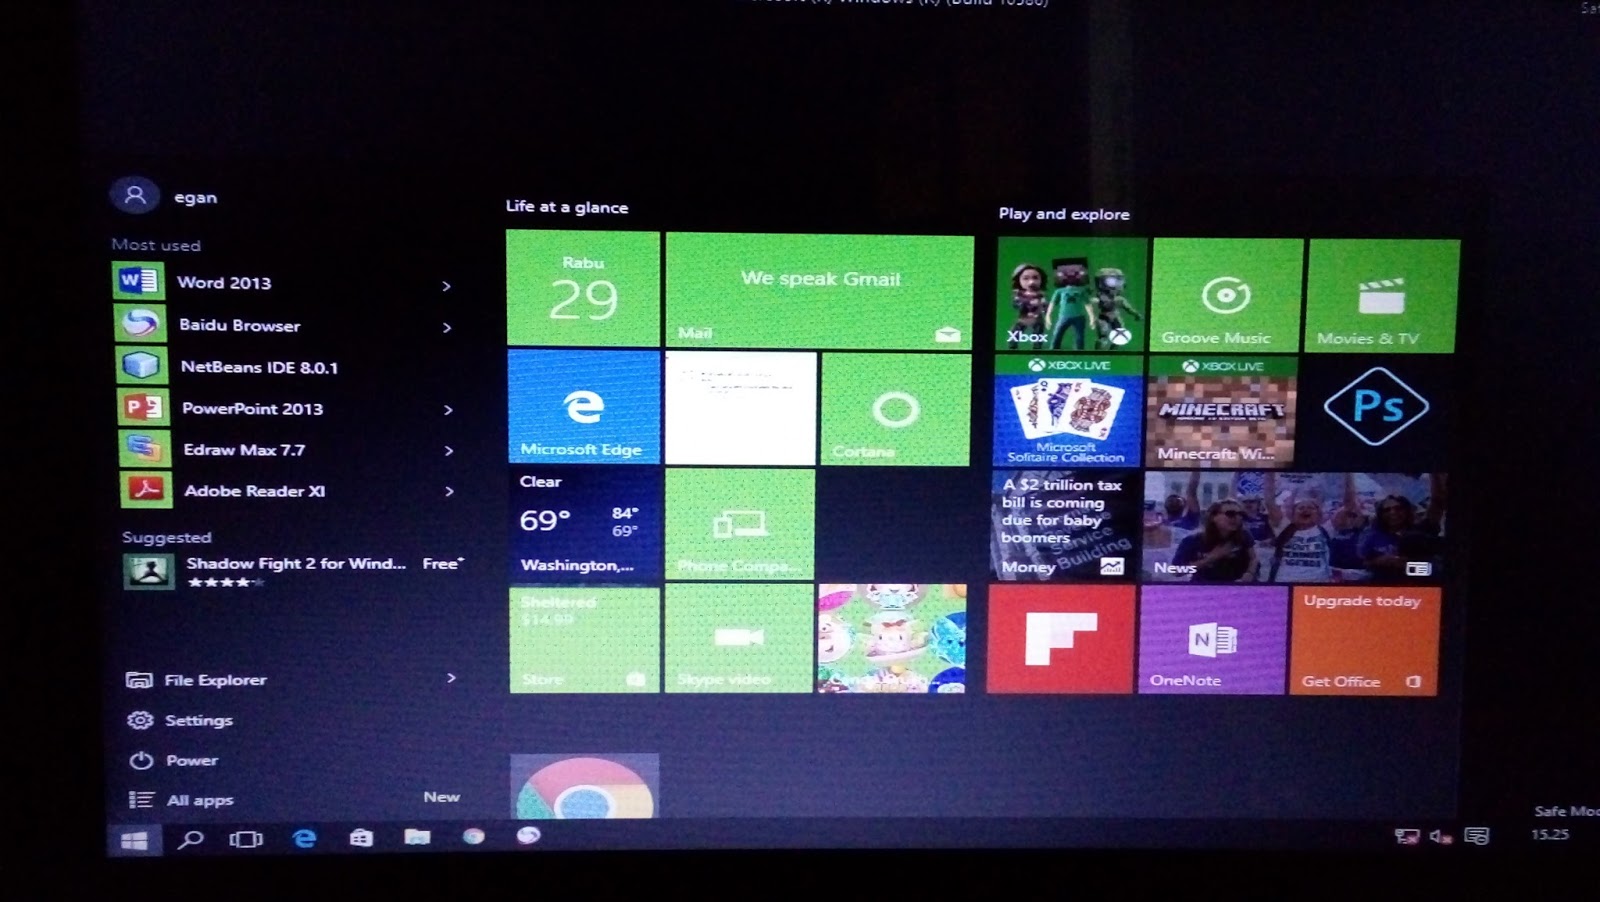This screenshot has width=1600, height=902.
Task: Open the Flipboard tile
Action: click(1061, 639)
